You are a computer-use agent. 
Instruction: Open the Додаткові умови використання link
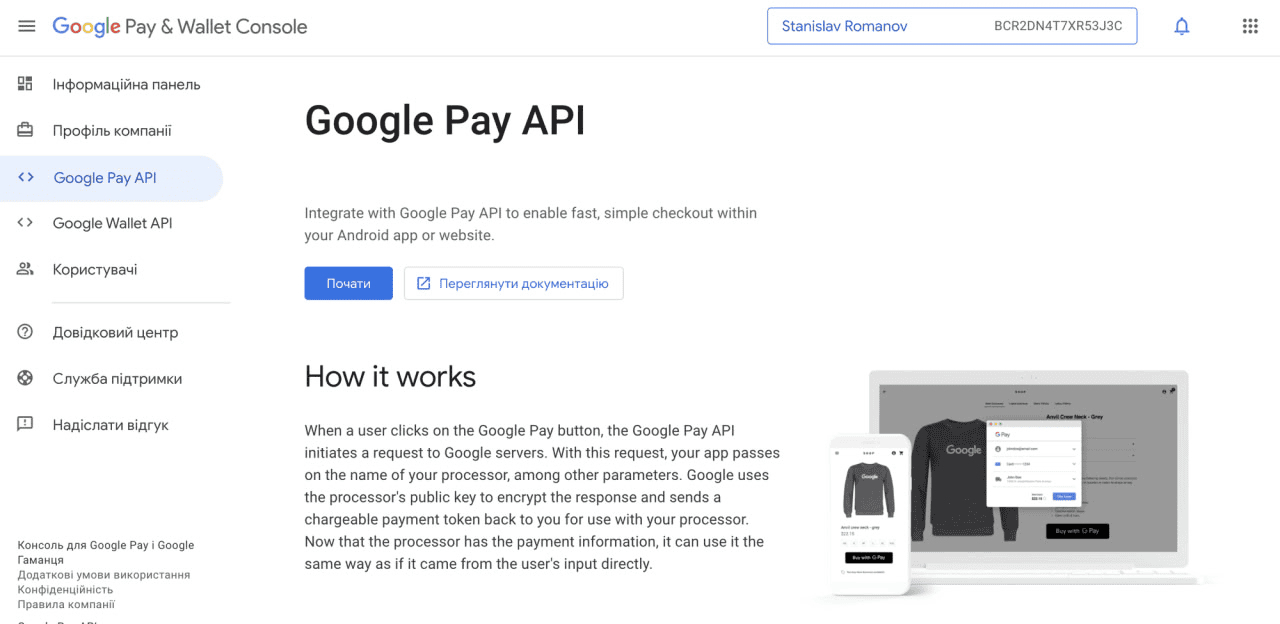(103, 575)
